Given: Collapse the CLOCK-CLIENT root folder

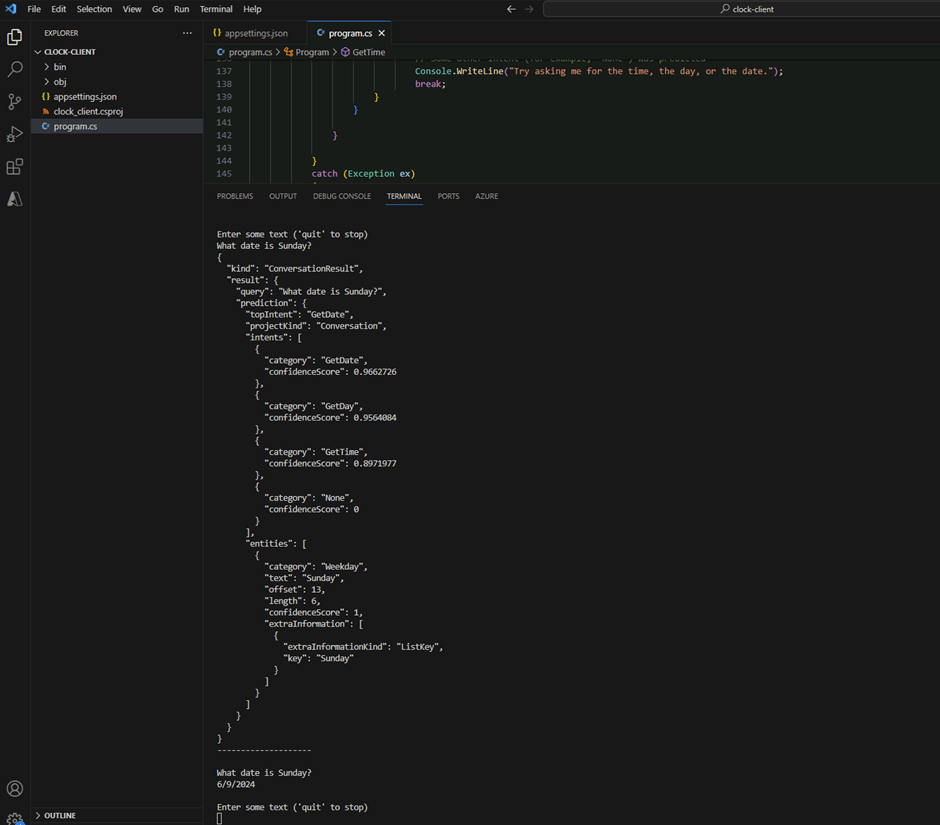Looking at the screenshot, I should tap(70, 52).
